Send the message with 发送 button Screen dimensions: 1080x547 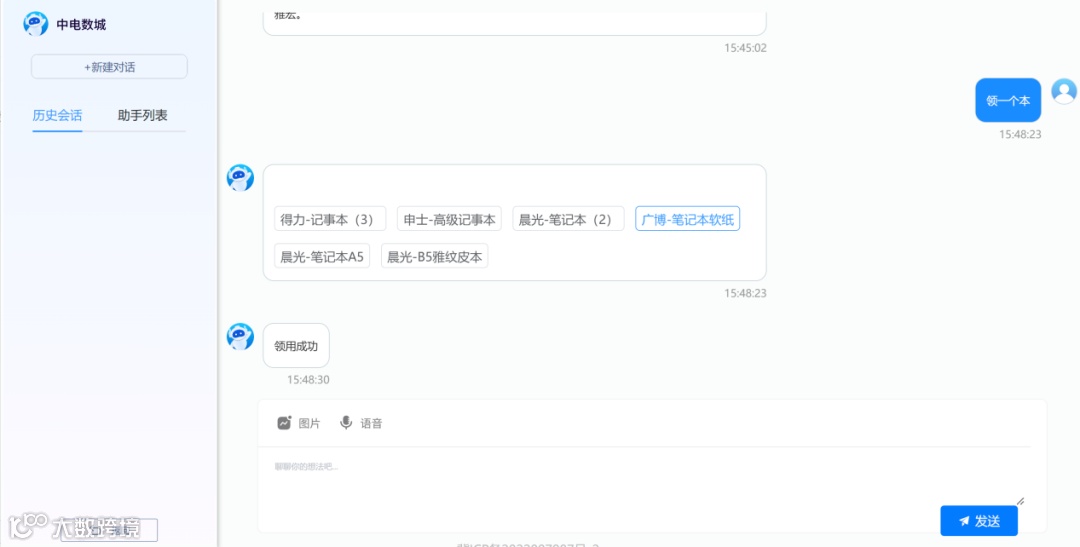(x=979, y=521)
